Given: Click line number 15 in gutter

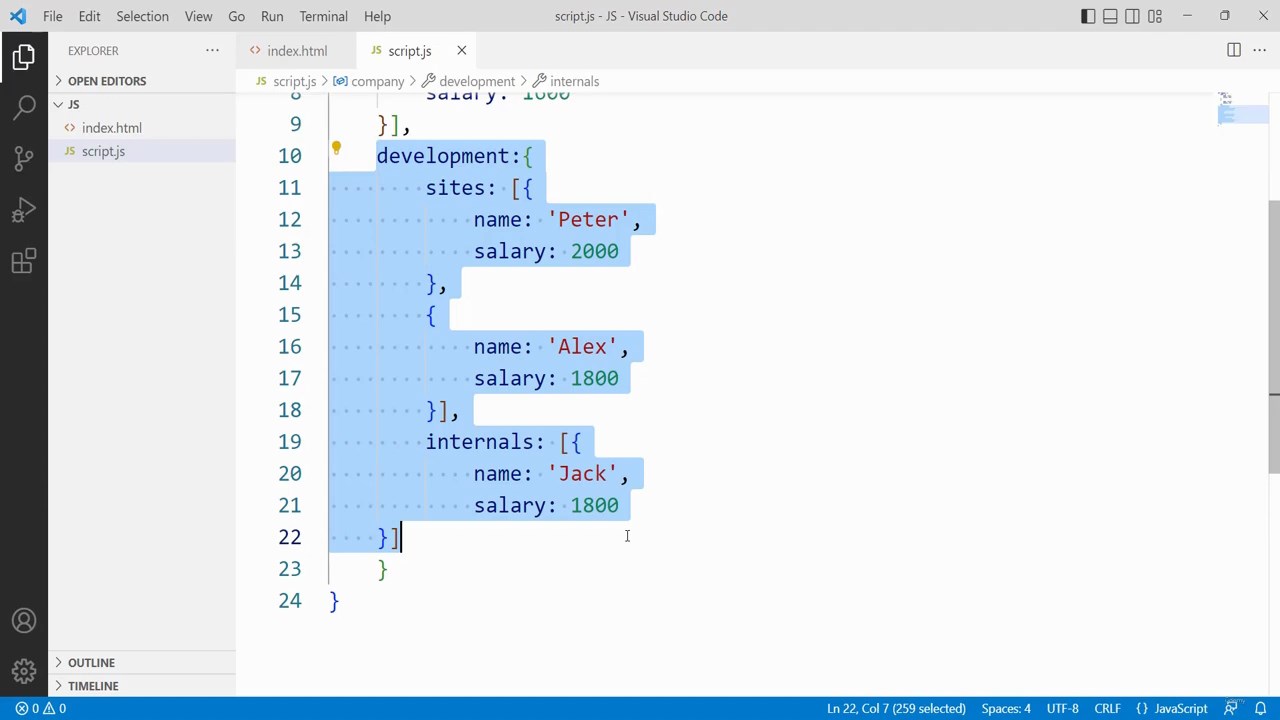Looking at the screenshot, I should coord(289,315).
